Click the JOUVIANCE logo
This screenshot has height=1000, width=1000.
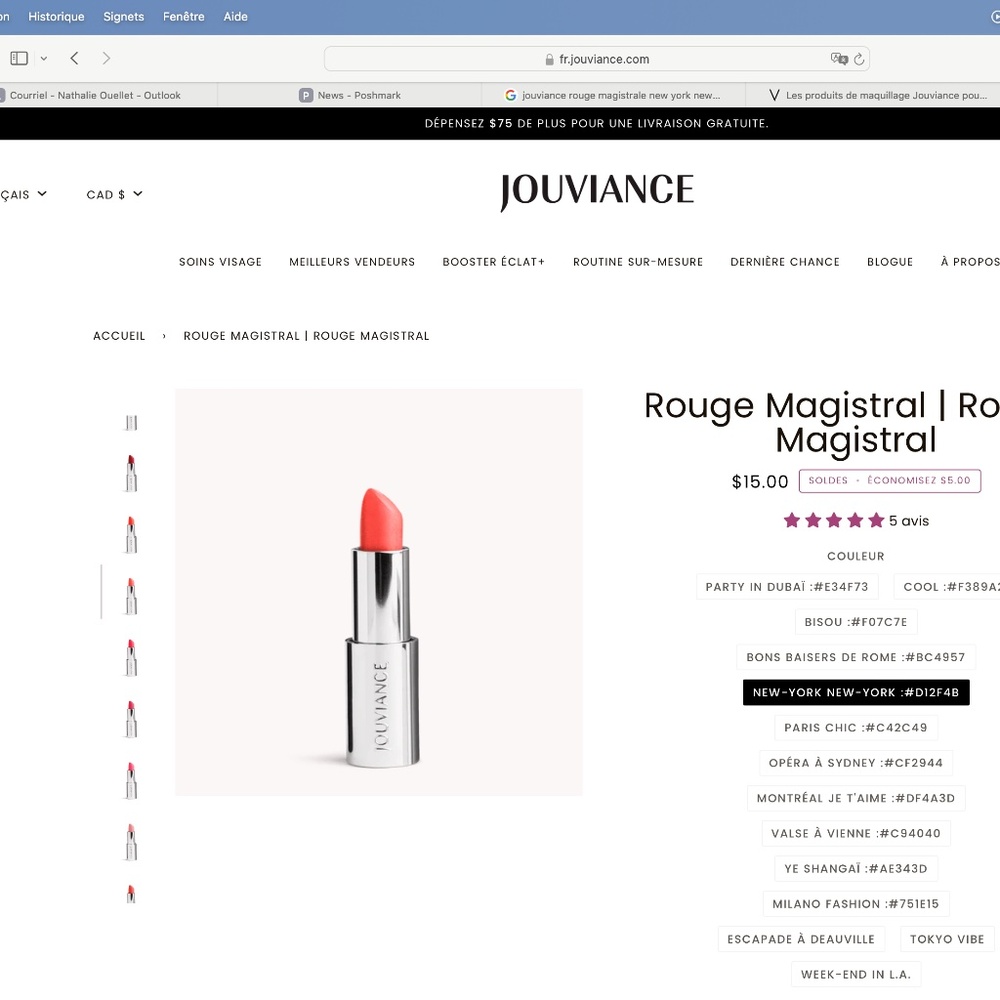(597, 191)
